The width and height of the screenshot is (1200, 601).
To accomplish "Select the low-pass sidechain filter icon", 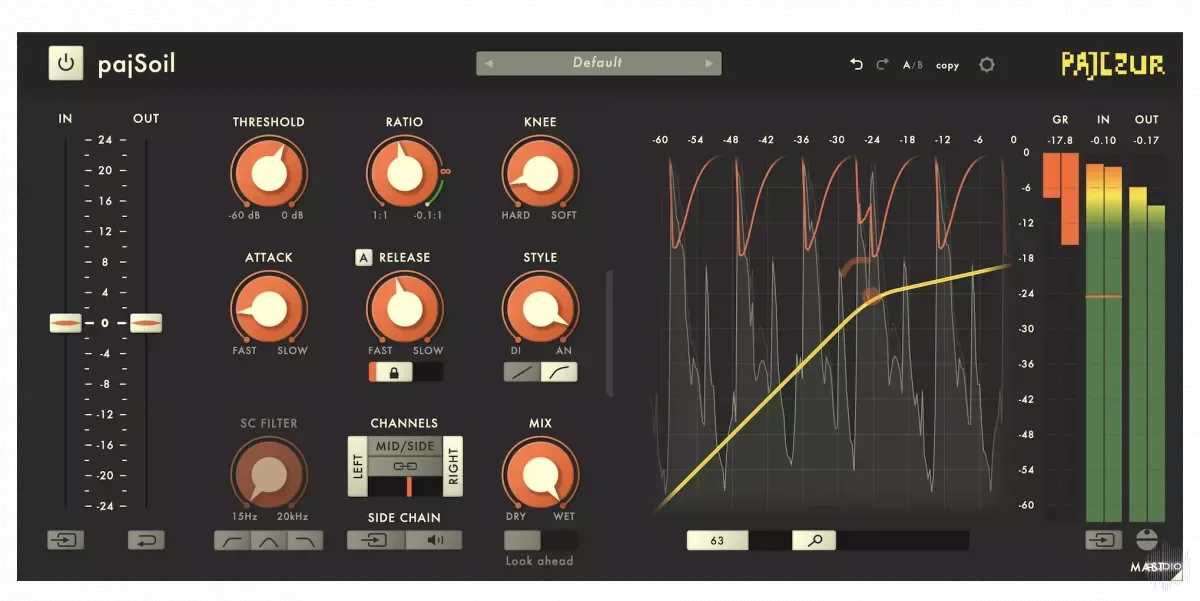I will (305, 541).
